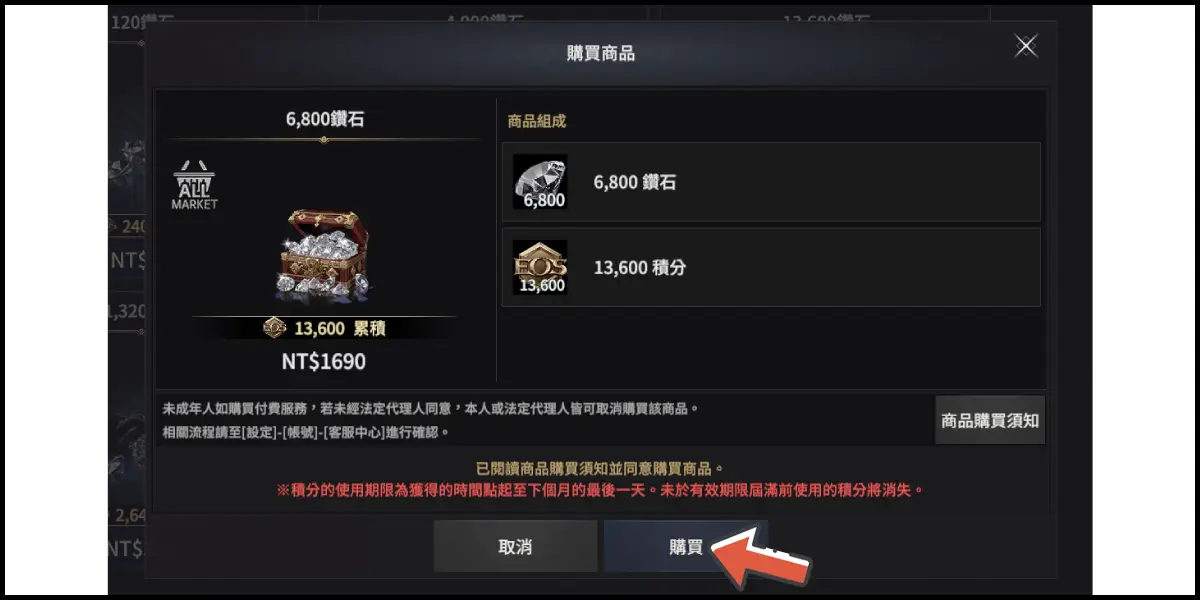Click the diamond treasure chest image
1200x600 pixels.
pos(322,256)
